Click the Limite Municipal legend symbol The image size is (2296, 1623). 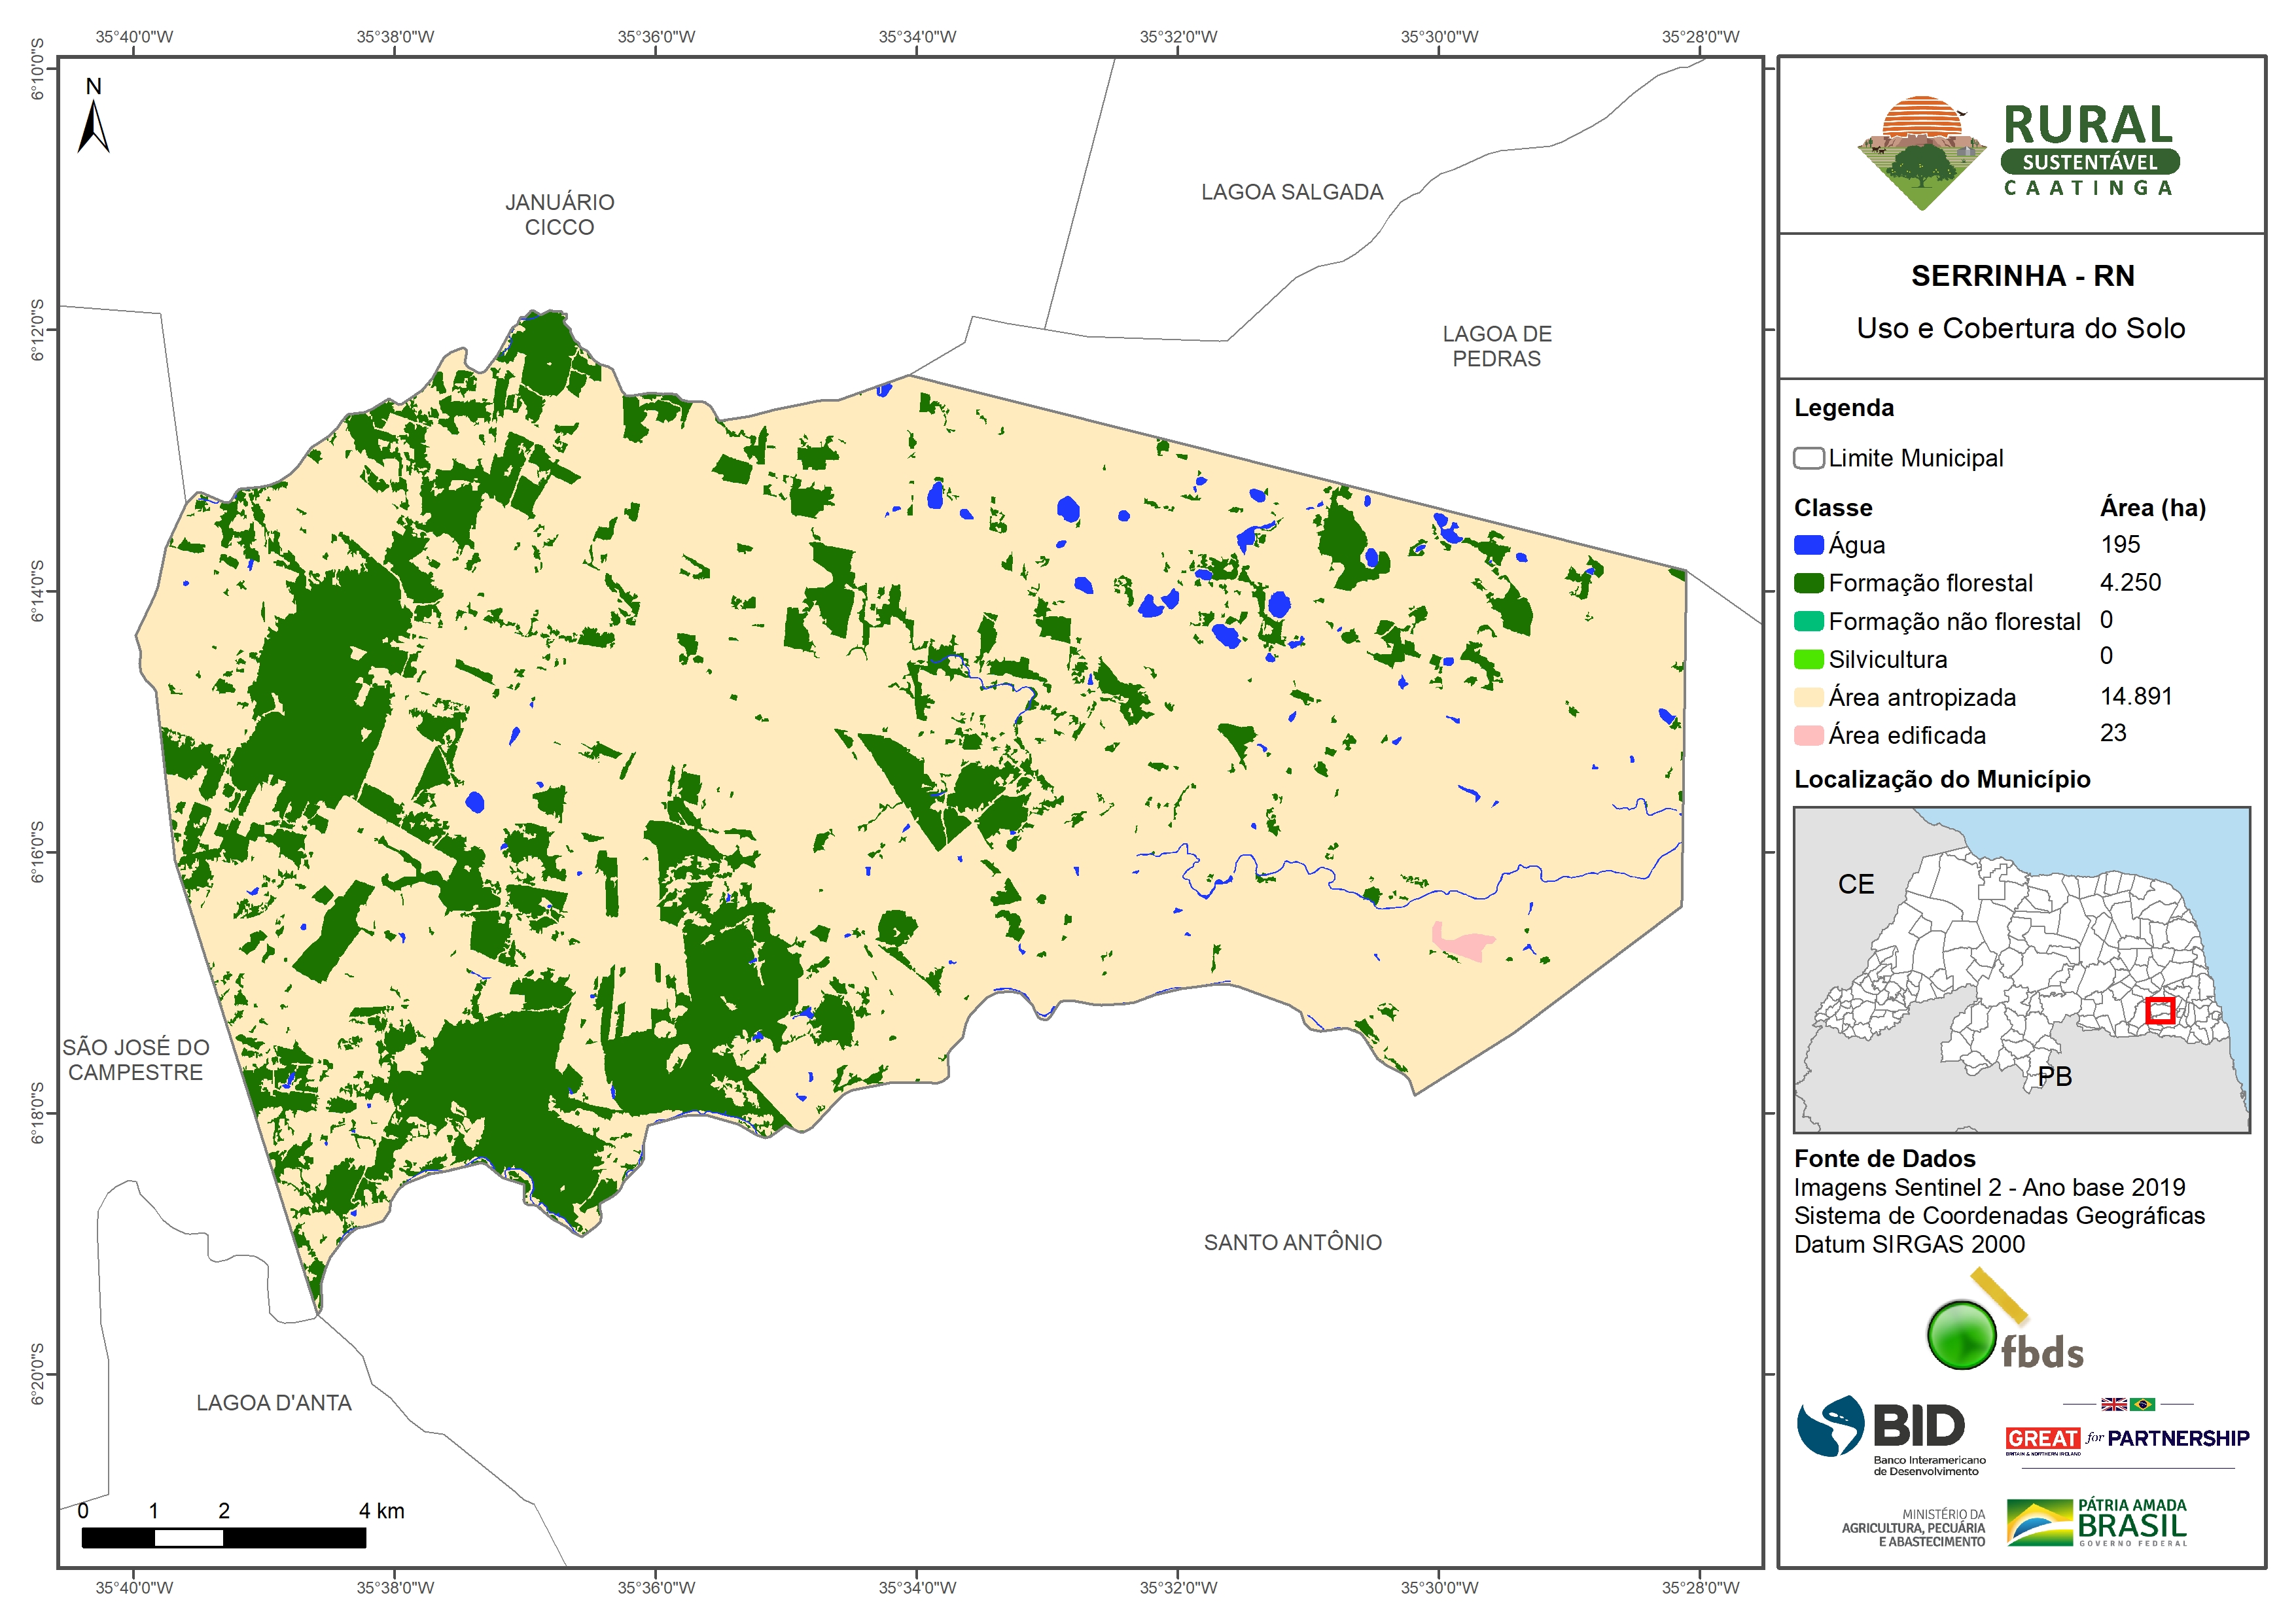click(1808, 458)
